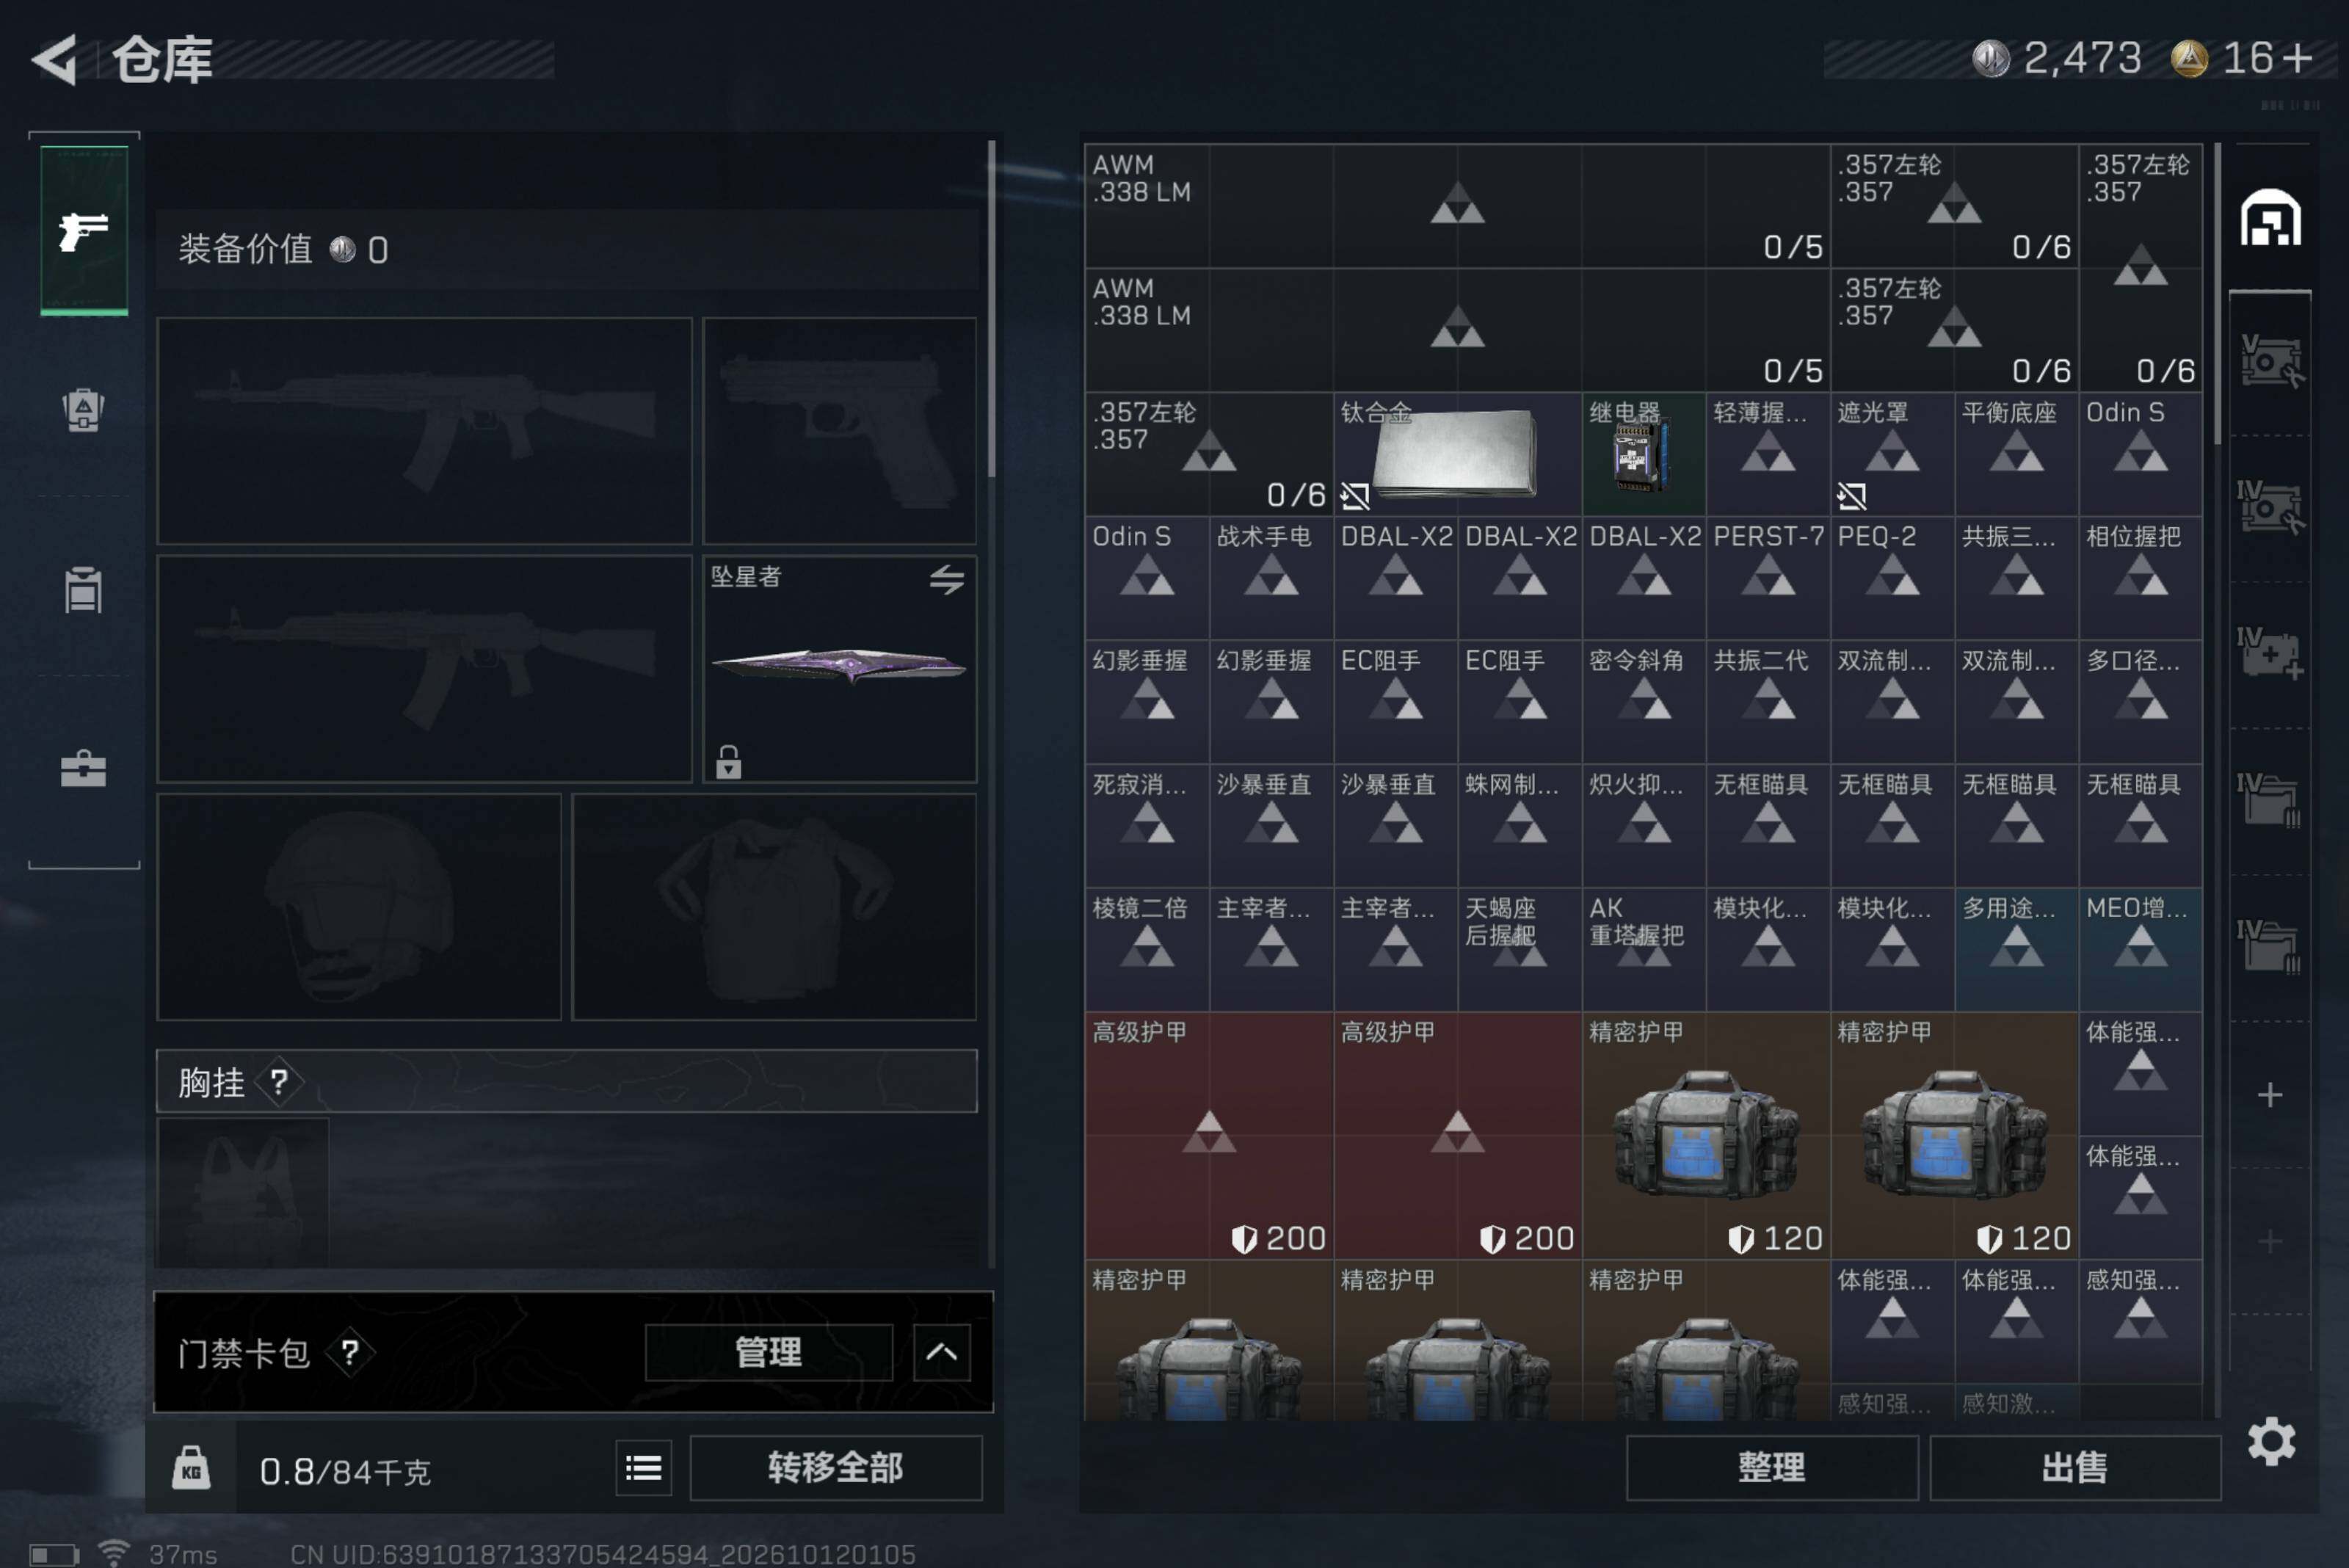Open the list view icon beside weight
The width and height of the screenshot is (2349, 1568).
pyautogui.click(x=643, y=1468)
